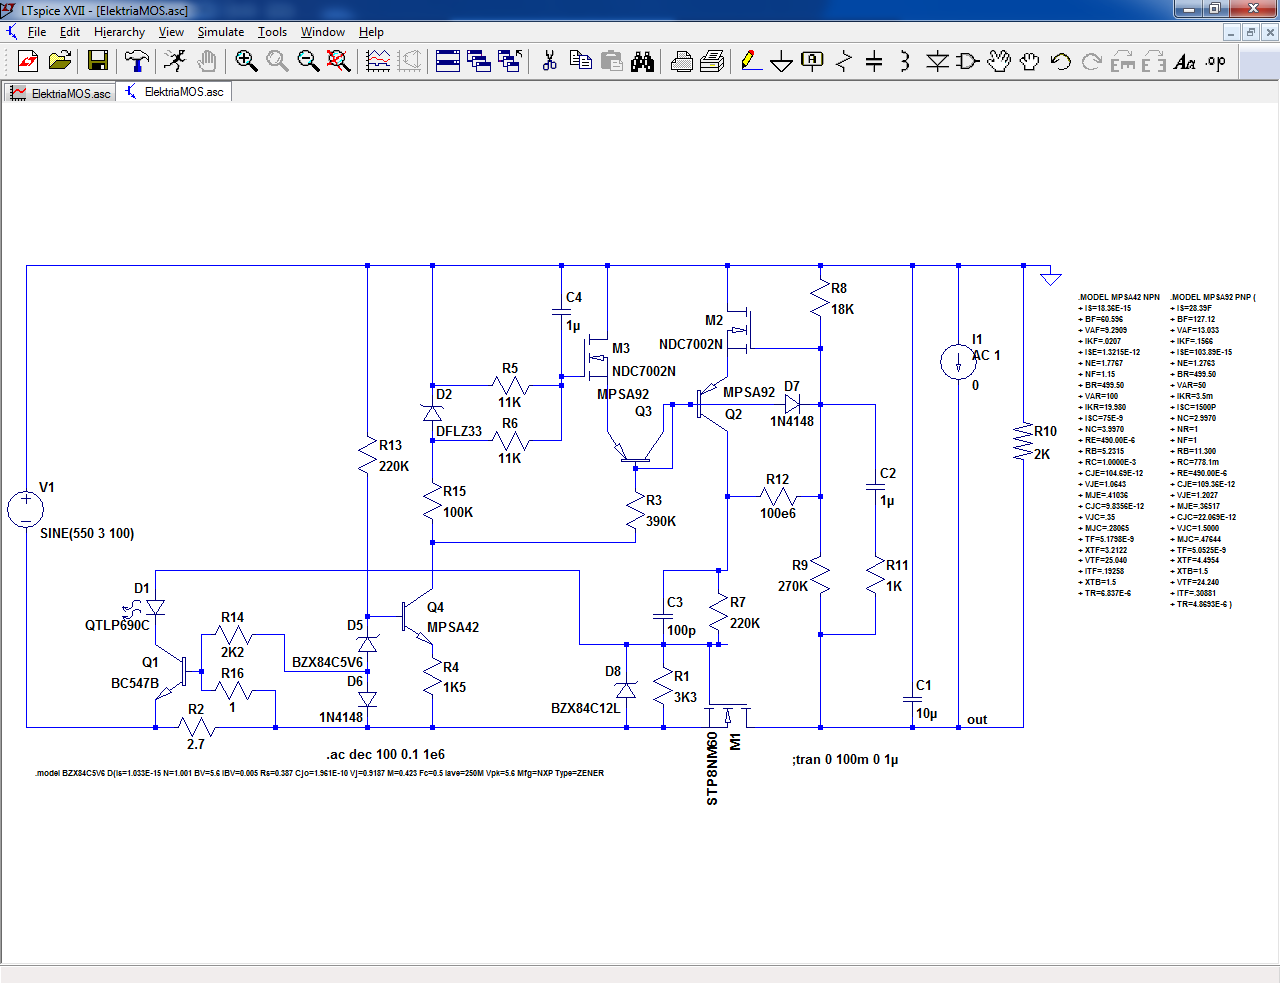Click the Paste clipboard icon
Screen dimensions: 1280x984
pos(611,61)
